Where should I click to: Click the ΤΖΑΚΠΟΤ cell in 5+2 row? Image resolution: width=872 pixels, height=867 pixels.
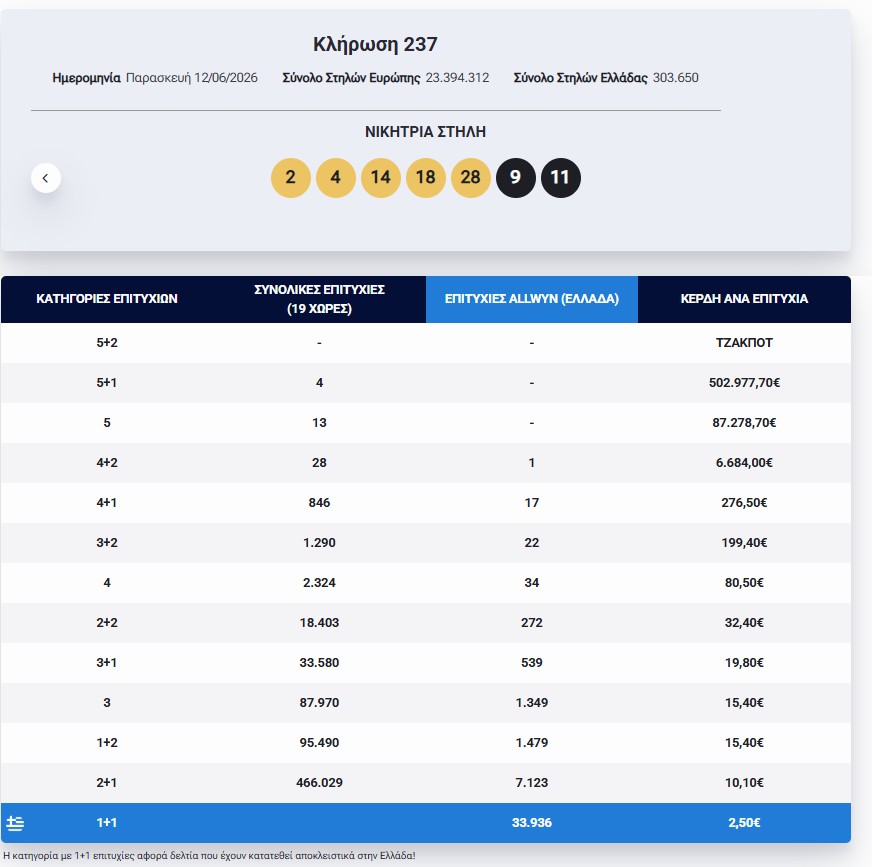pos(744,343)
